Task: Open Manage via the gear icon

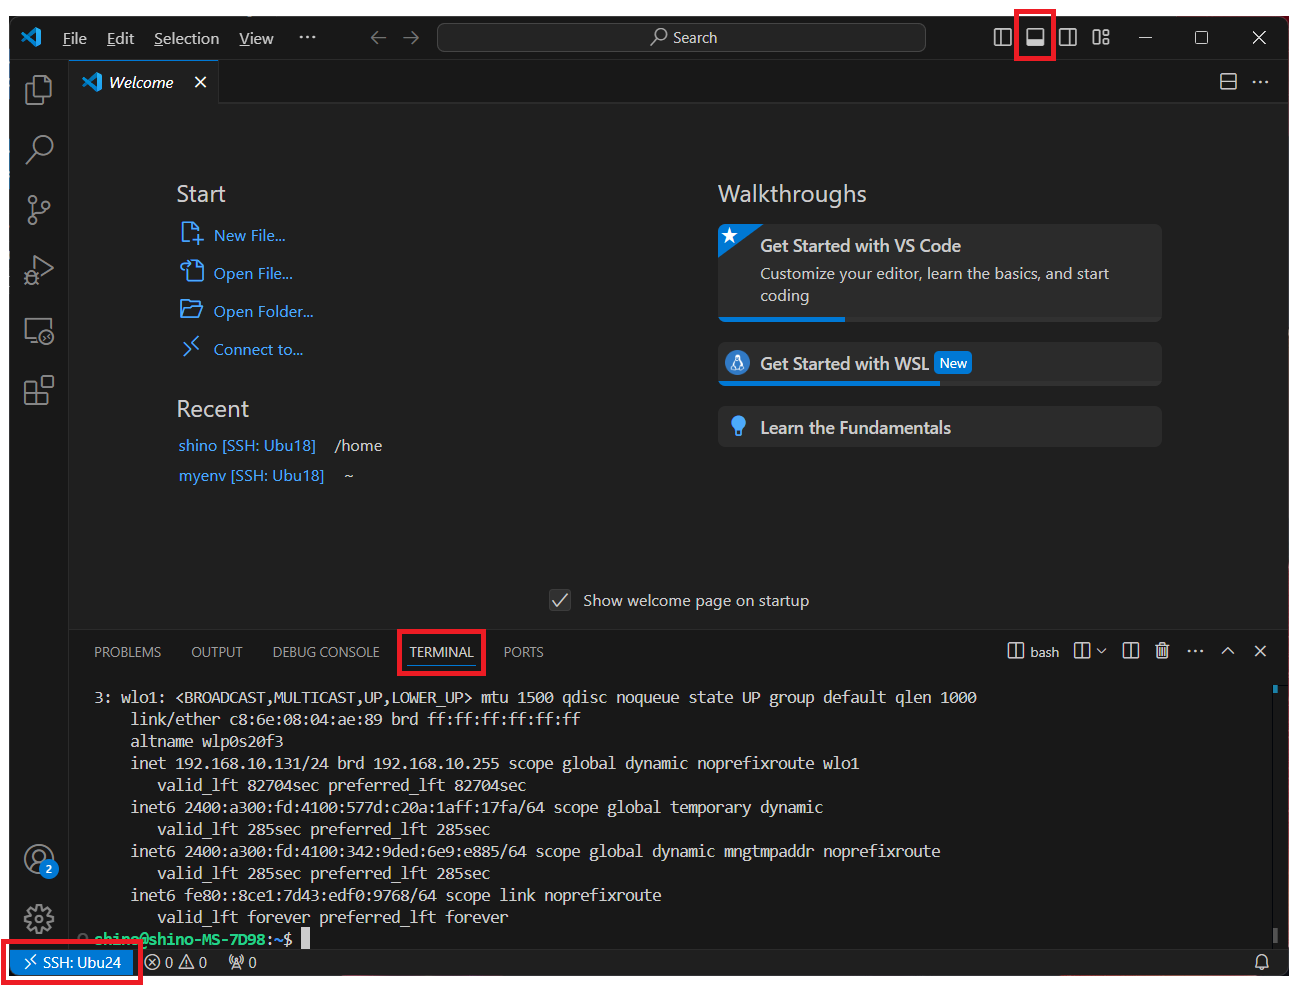Action: click(x=38, y=918)
